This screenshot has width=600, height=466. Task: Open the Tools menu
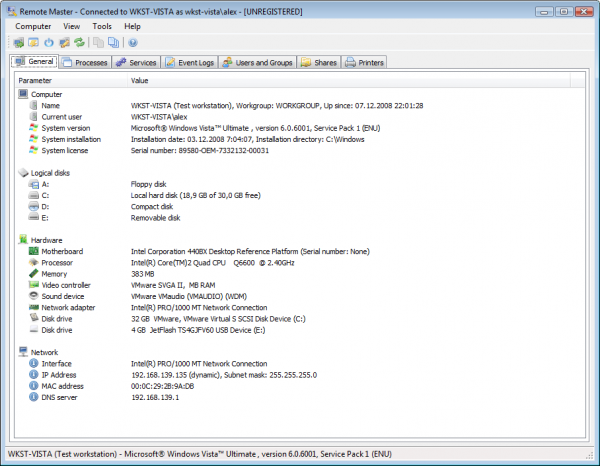[x=102, y=25]
